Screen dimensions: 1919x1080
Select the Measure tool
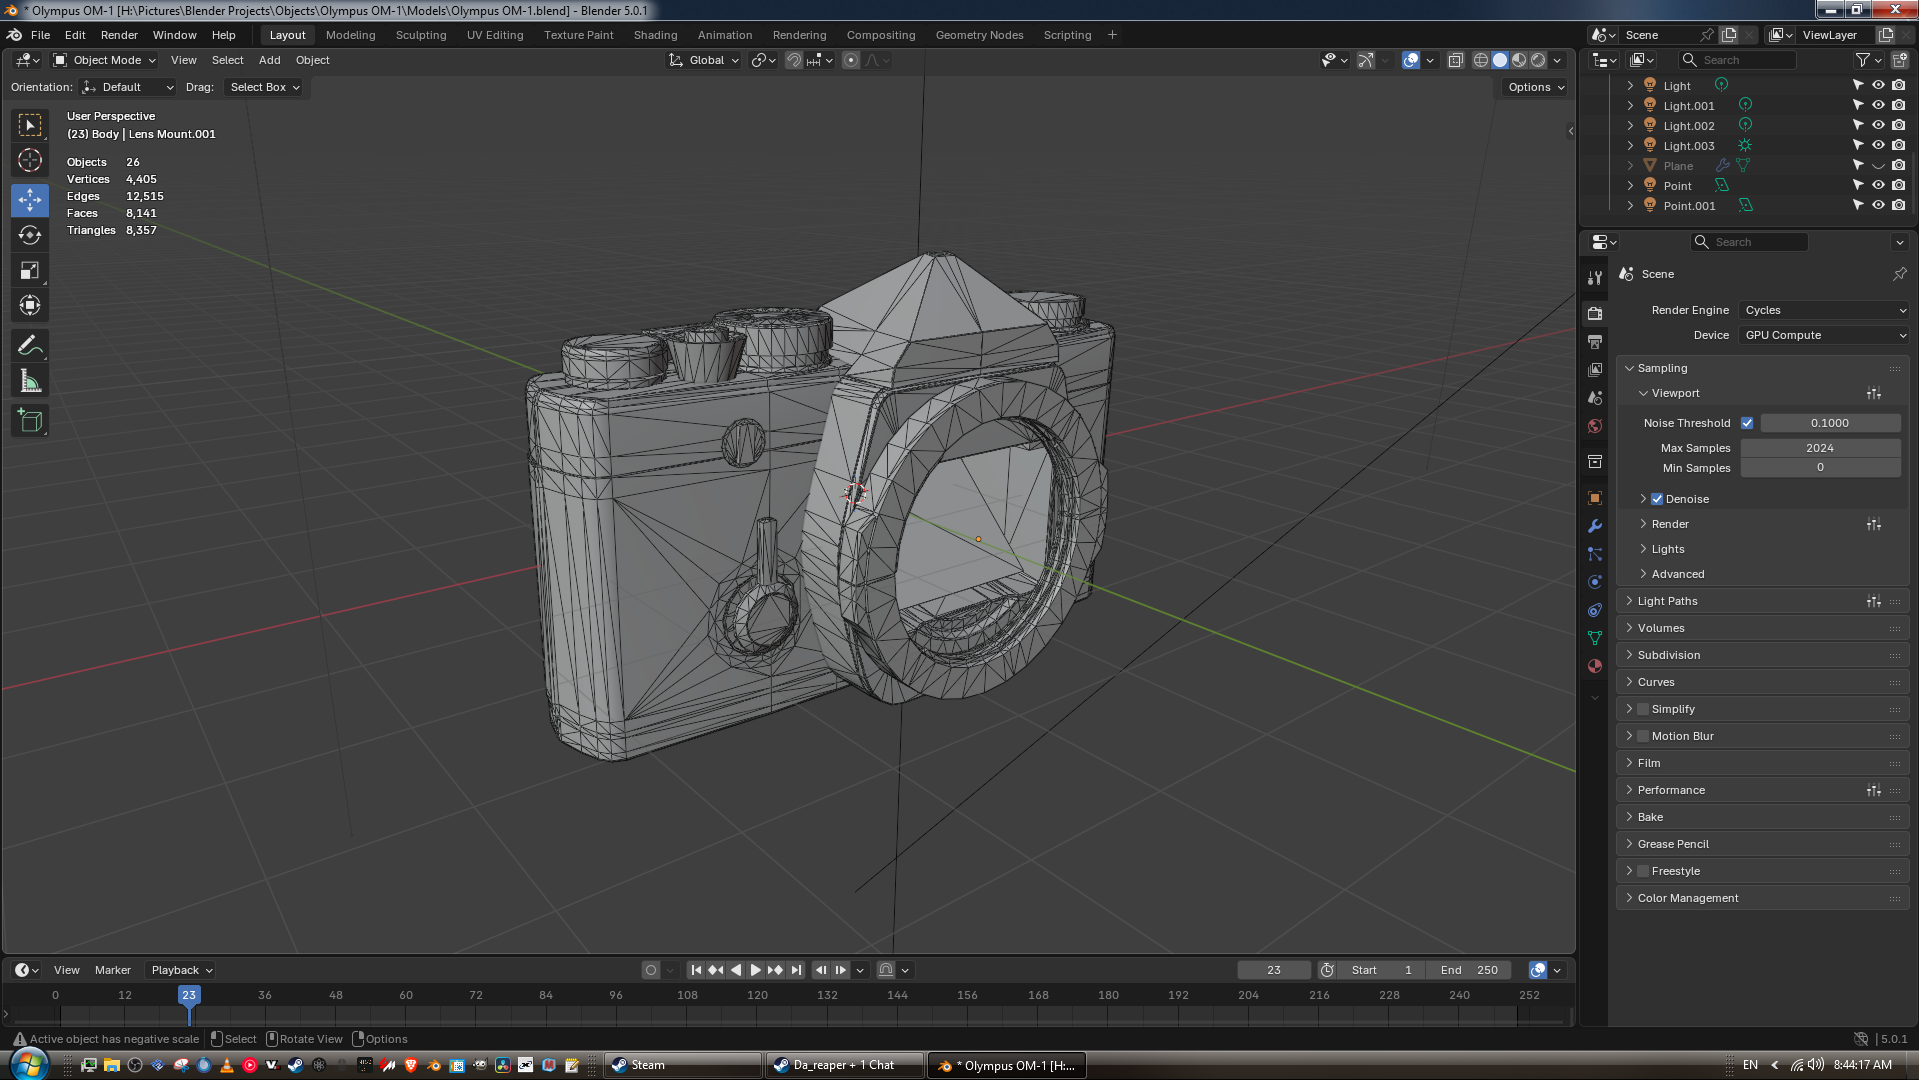click(30, 381)
